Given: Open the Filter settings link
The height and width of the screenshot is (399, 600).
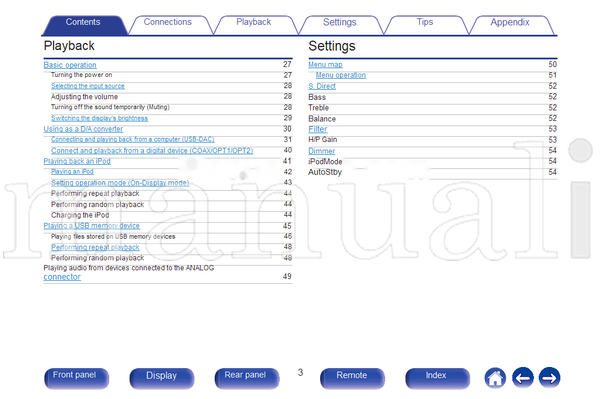Looking at the screenshot, I should click(x=318, y=129).
